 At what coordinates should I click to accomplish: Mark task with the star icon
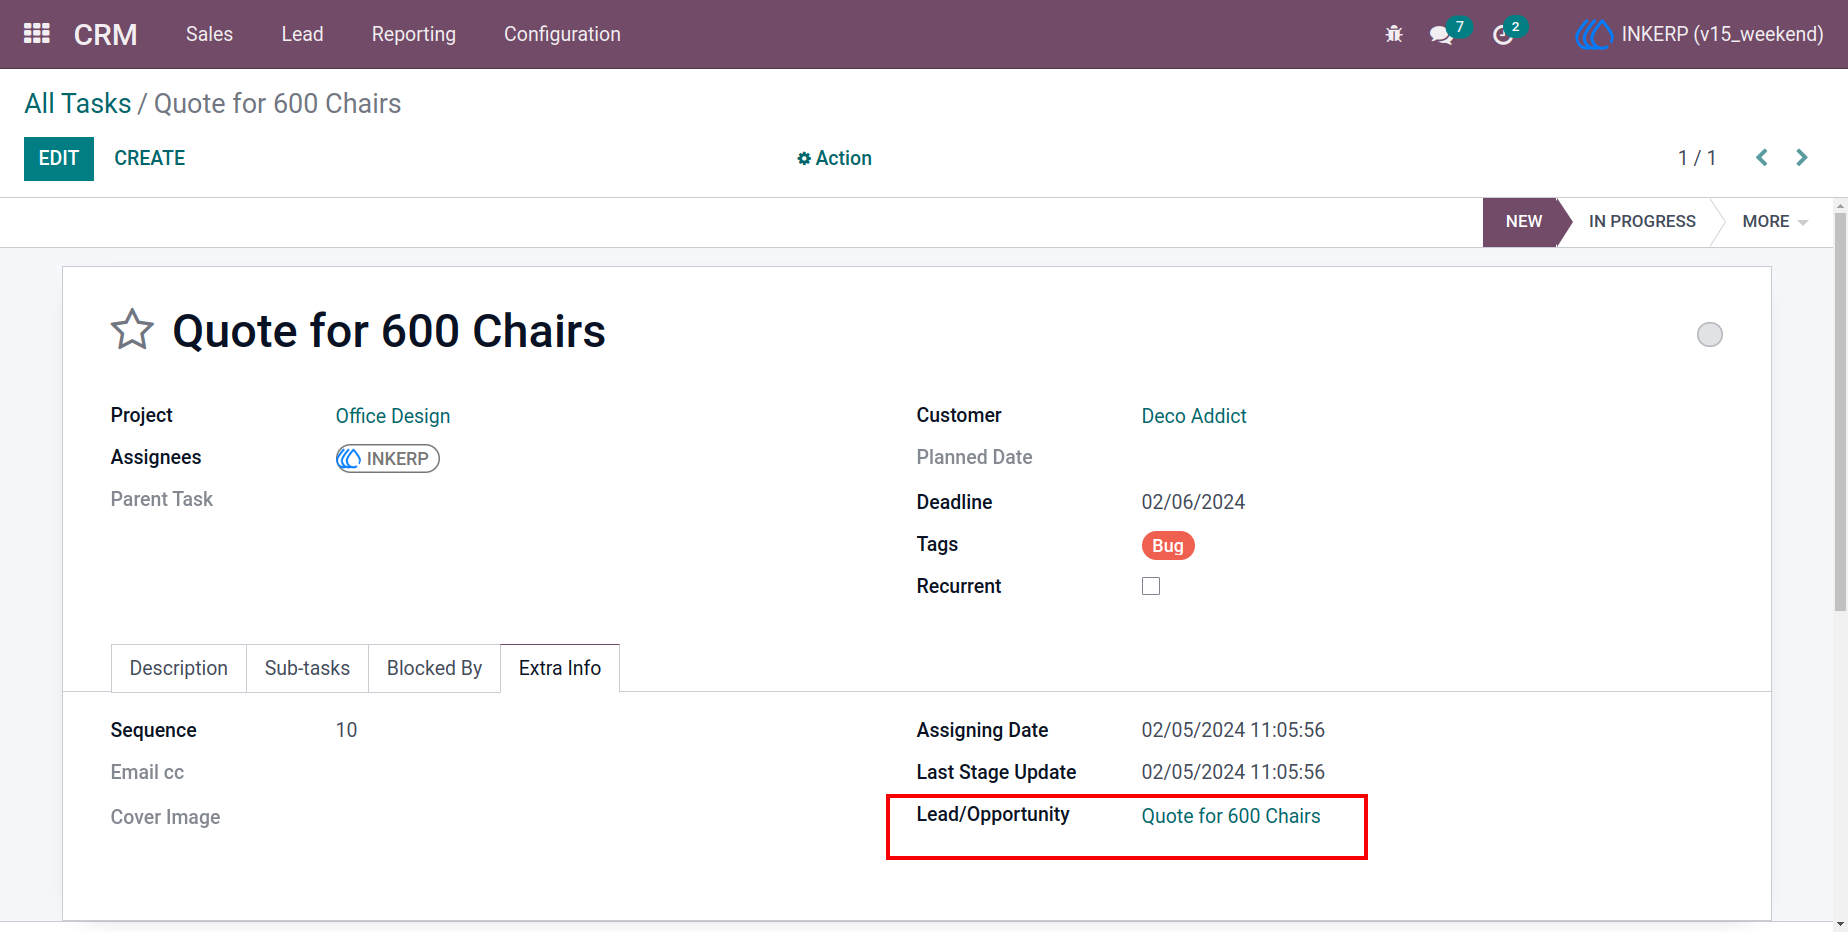coord(132,330)
